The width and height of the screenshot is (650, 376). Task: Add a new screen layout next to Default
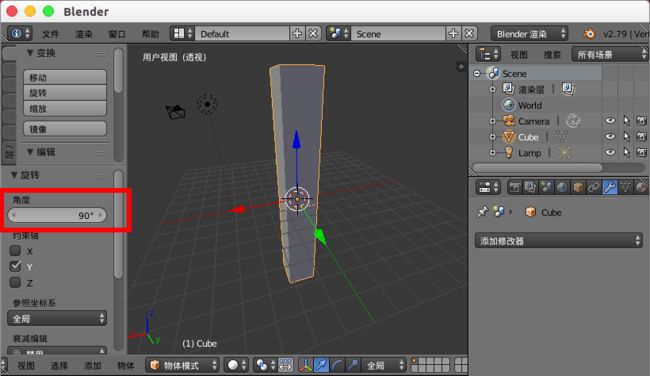click(297, 34)
